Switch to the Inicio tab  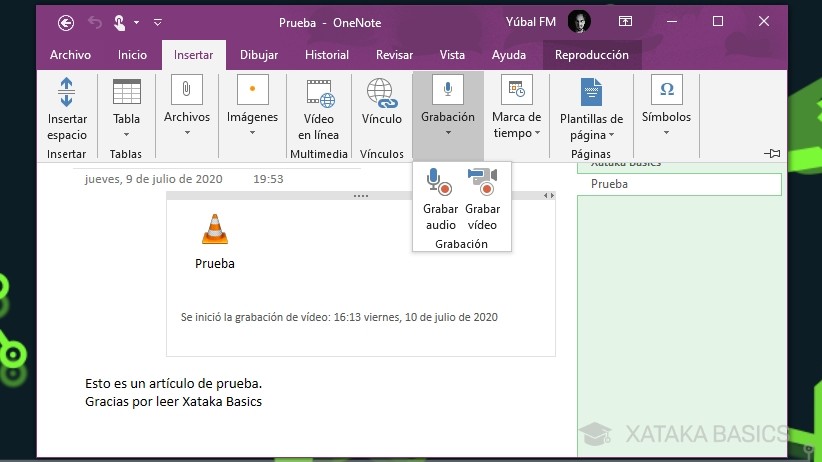[132, 55]
